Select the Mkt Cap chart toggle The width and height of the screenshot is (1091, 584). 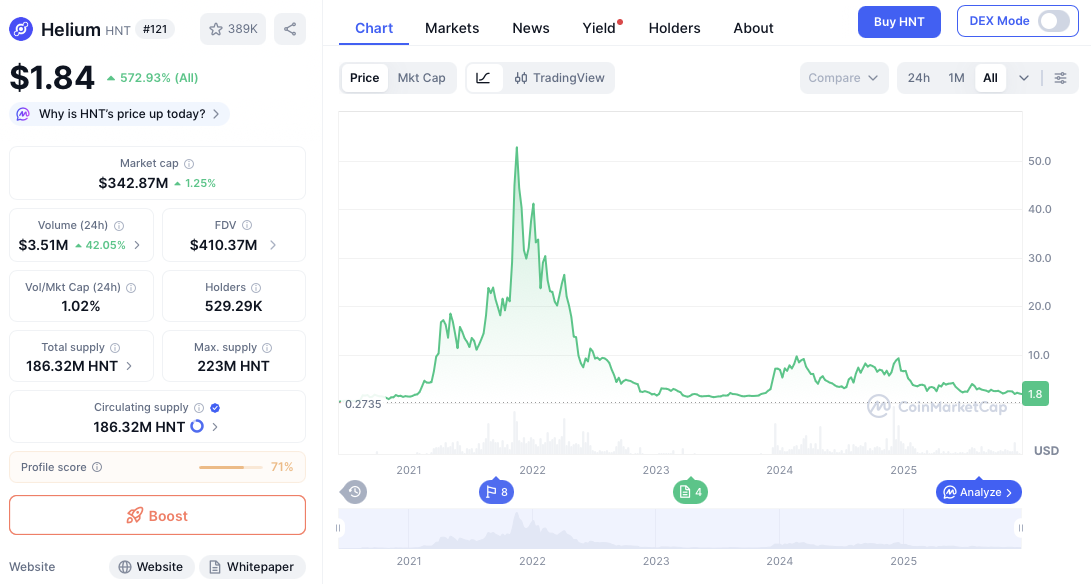(421, 78)
